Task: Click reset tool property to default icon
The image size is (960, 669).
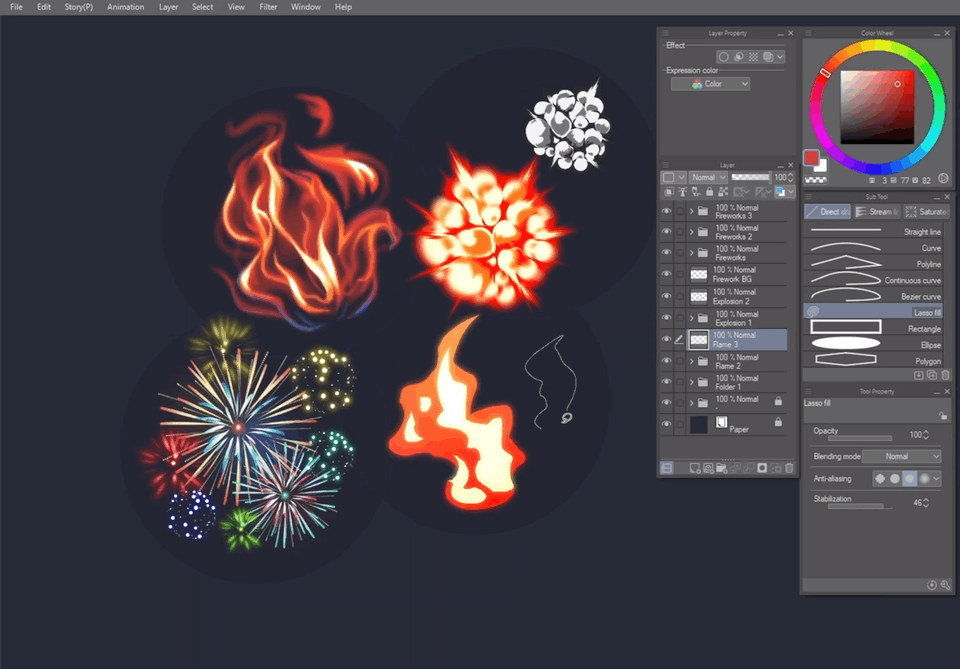Action: tap(931, 585)
